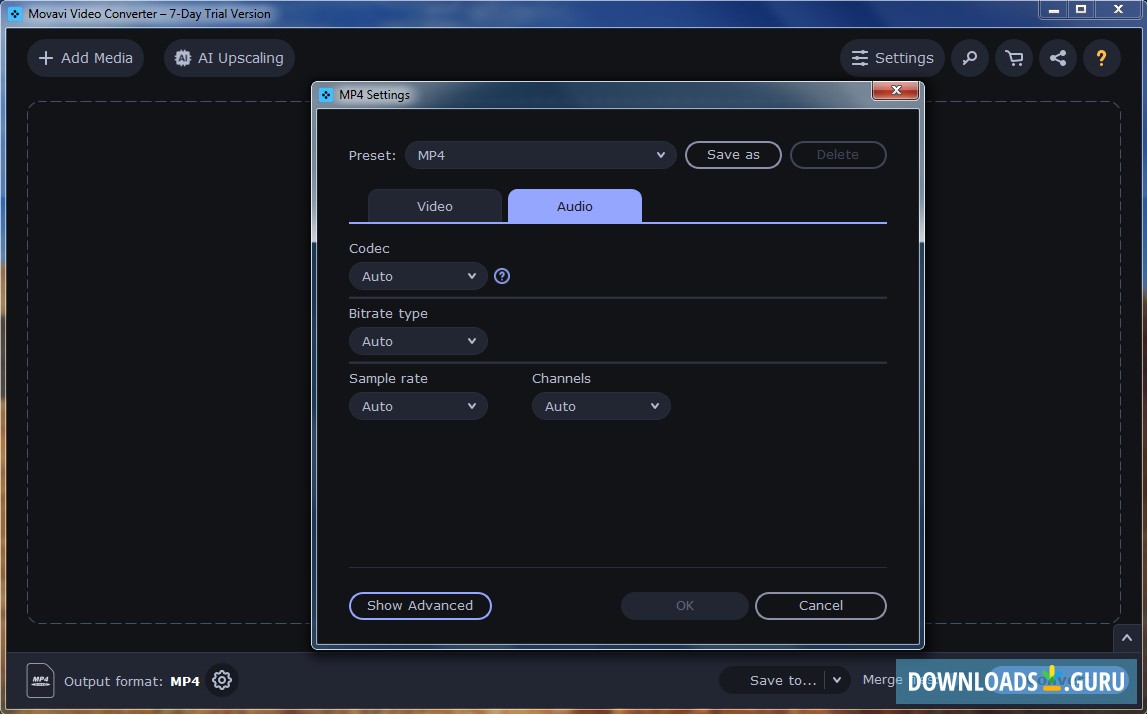This screenshot has width=1147, height=714.
Task: Switch to the Video tab
Action: 435,206
